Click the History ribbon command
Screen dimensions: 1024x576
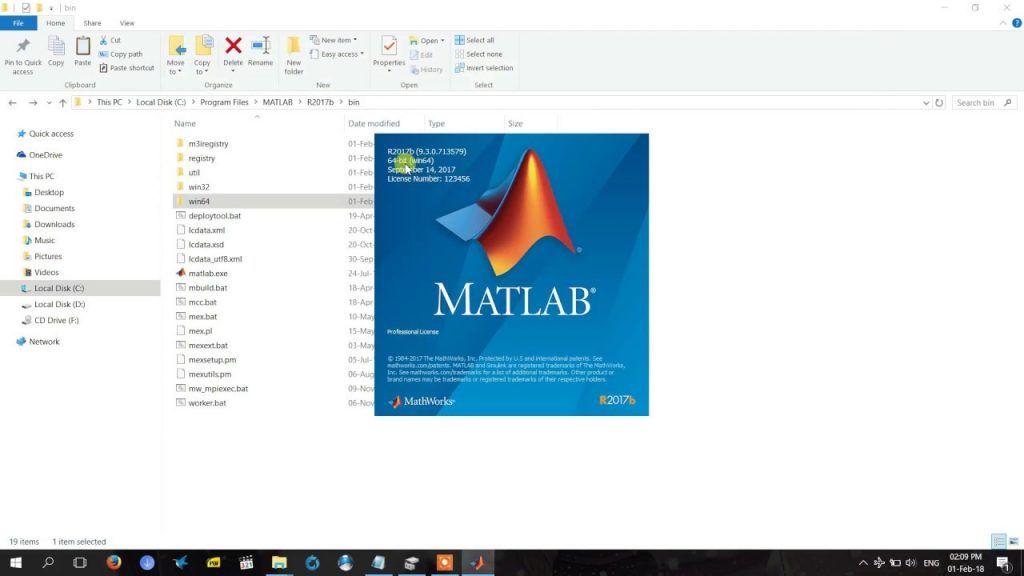coord(426,69)
